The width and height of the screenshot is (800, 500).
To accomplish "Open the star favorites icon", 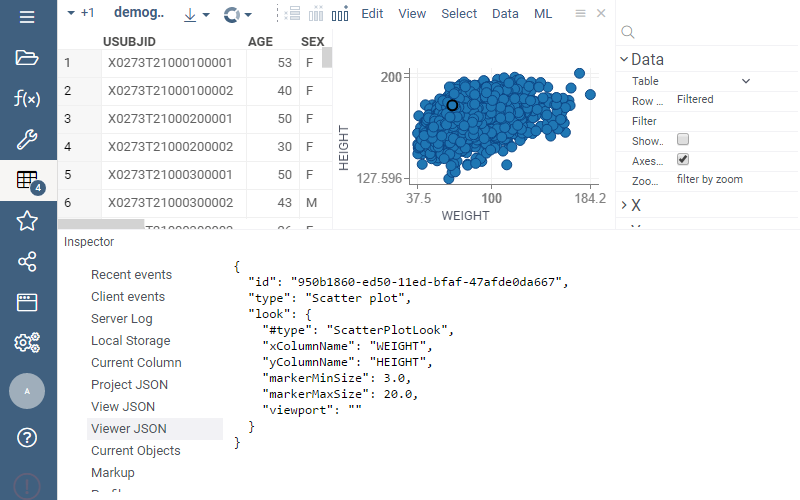I will click(27, 221).
